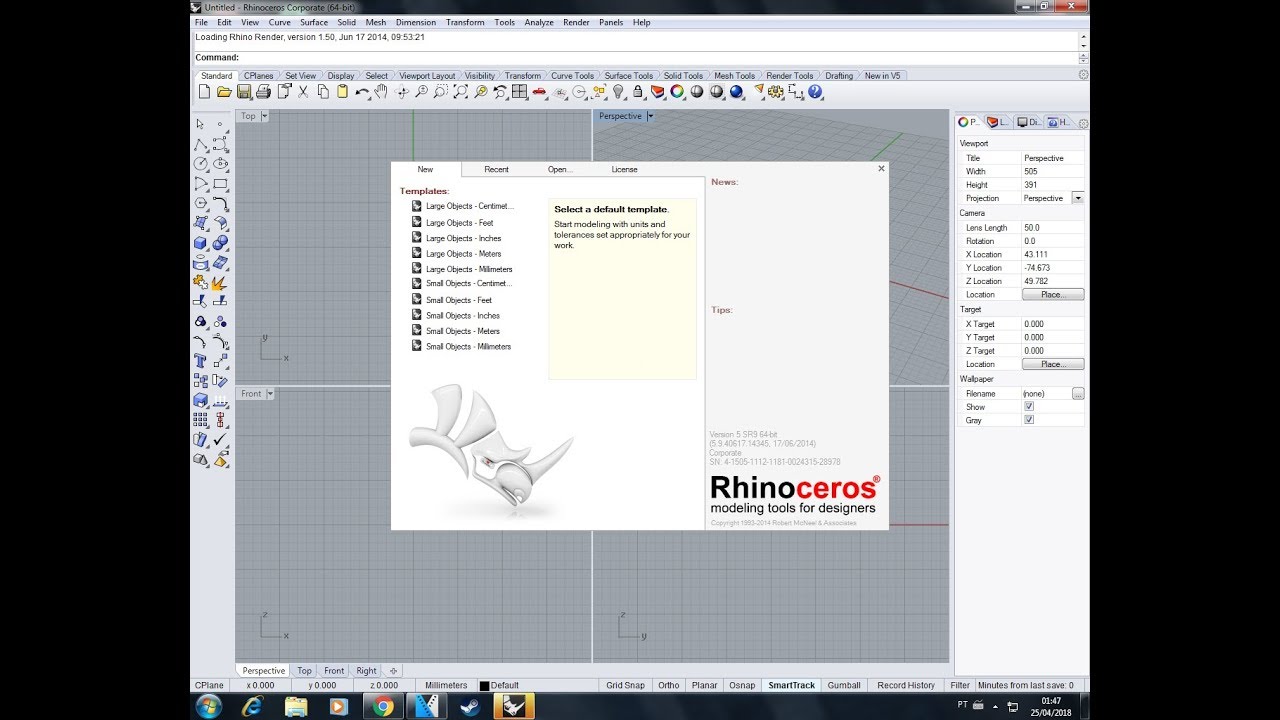The width and height of the screenshot is (1280, 720).
Task: Toggle the Show wallpaper checkbox
Action: [x=1029, y=407]
